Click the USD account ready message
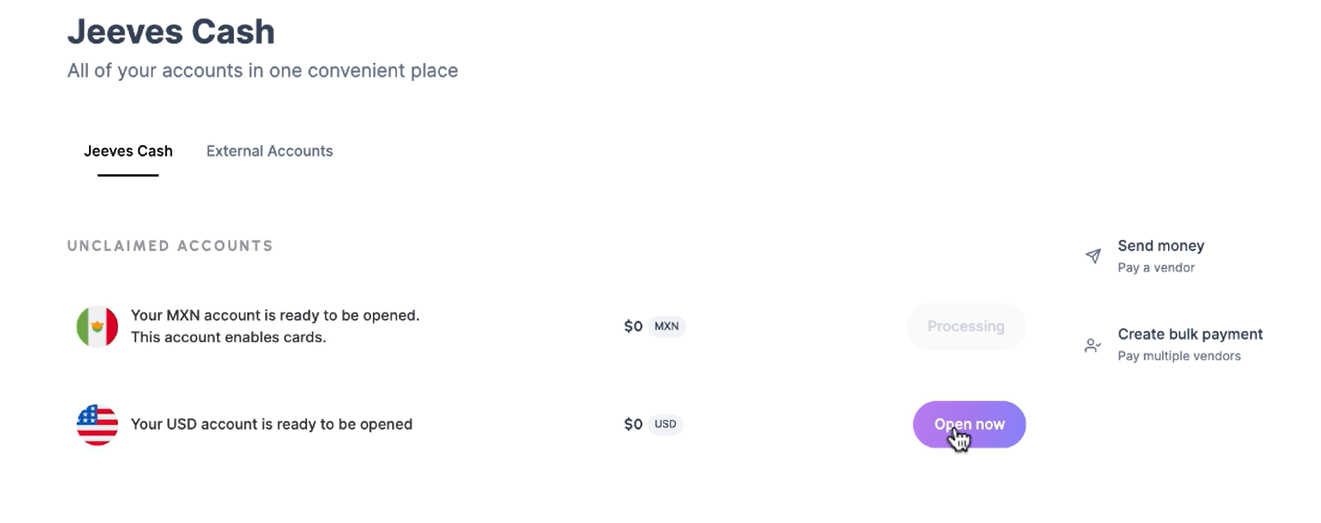The width and height of the screenshot is (1321, 523). (272, 424)
